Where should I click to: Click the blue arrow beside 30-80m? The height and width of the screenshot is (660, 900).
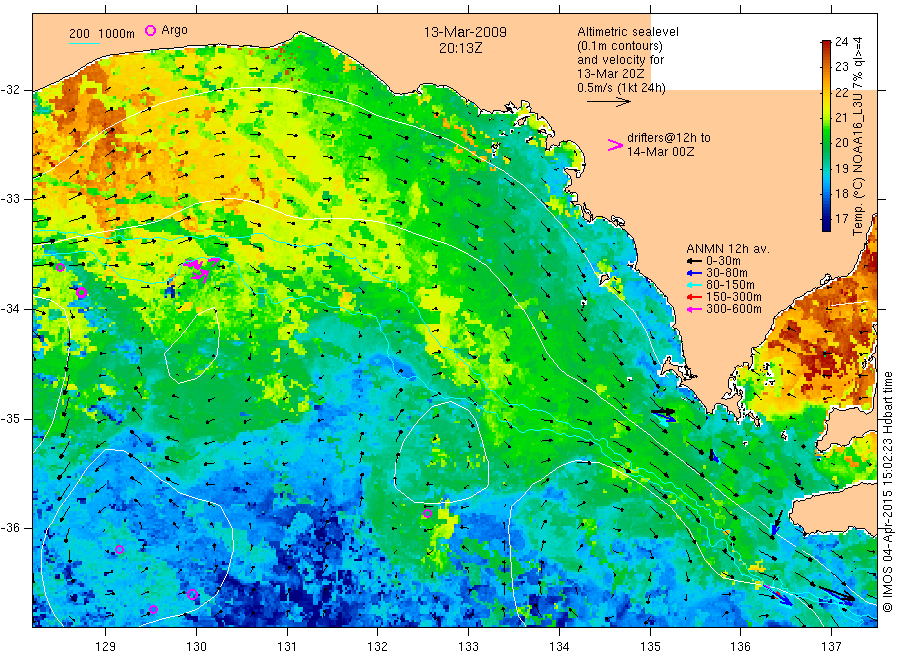click(695, 273)
